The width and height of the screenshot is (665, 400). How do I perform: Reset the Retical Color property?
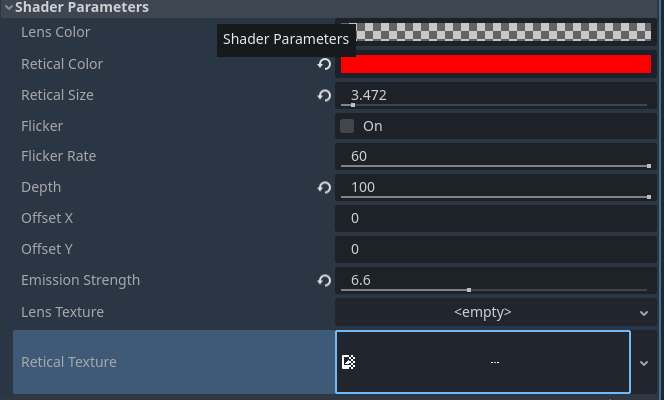tap(324, 64)
